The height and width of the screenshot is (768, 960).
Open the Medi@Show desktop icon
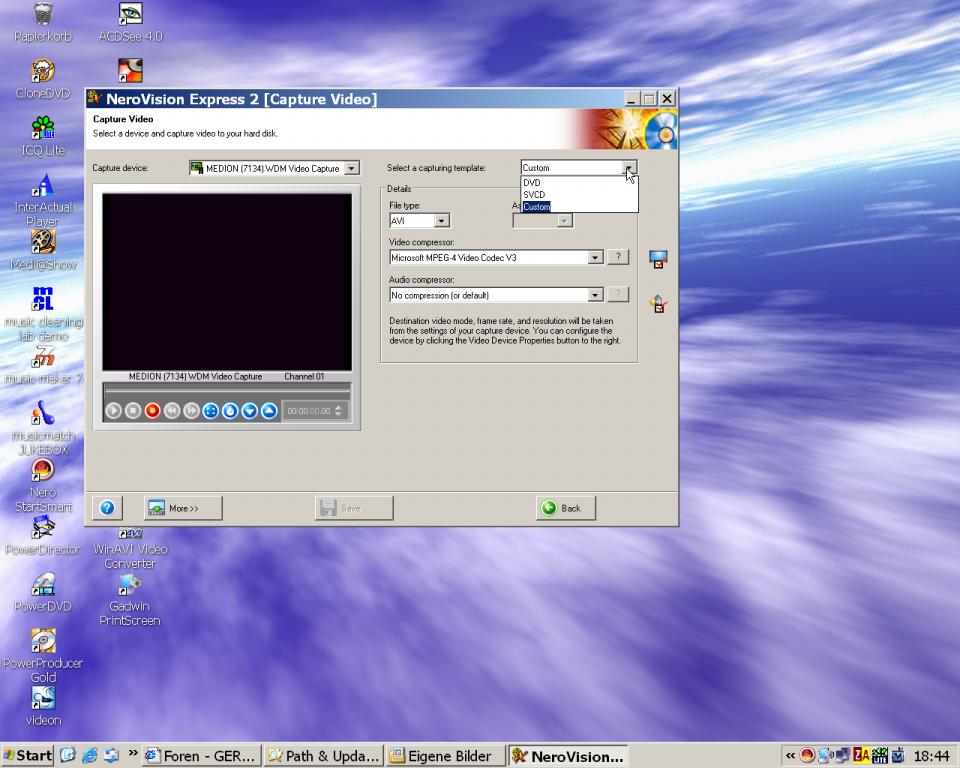click(43, 250)
